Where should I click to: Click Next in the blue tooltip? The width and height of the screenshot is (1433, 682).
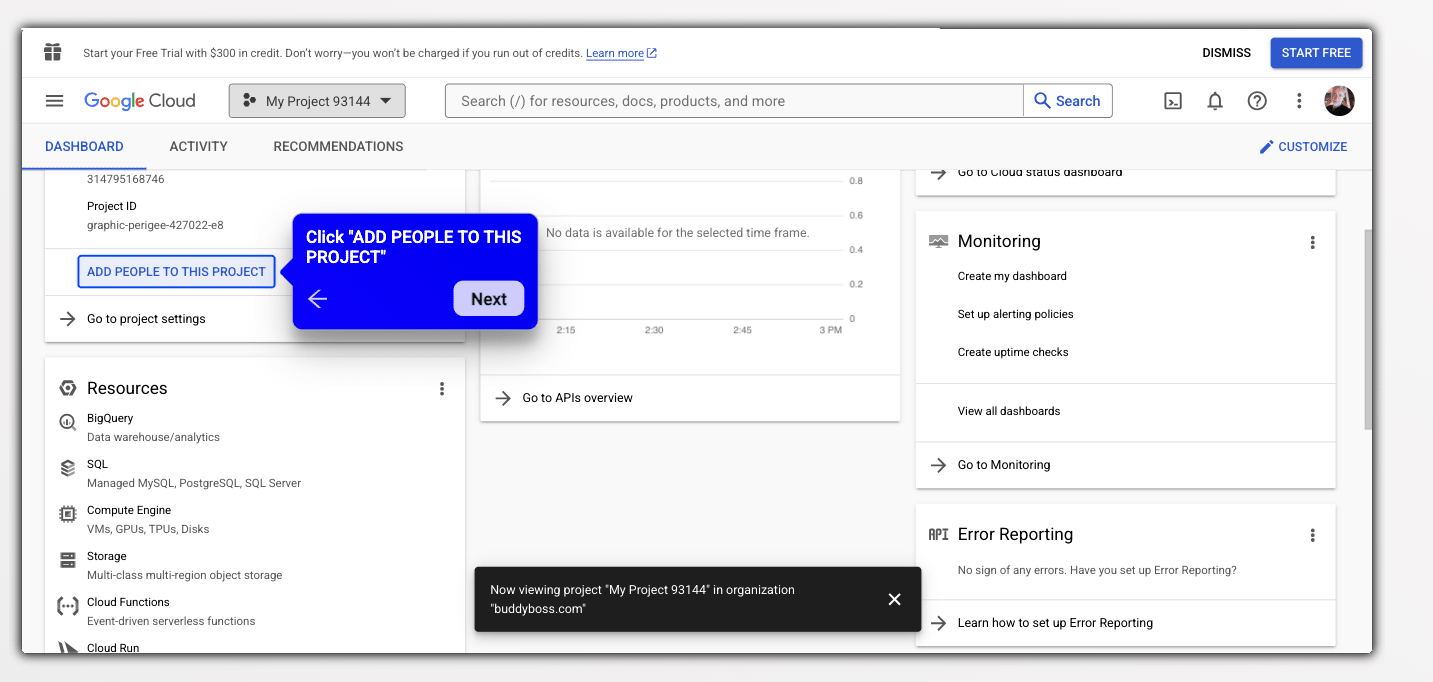[x=489, y=299]
